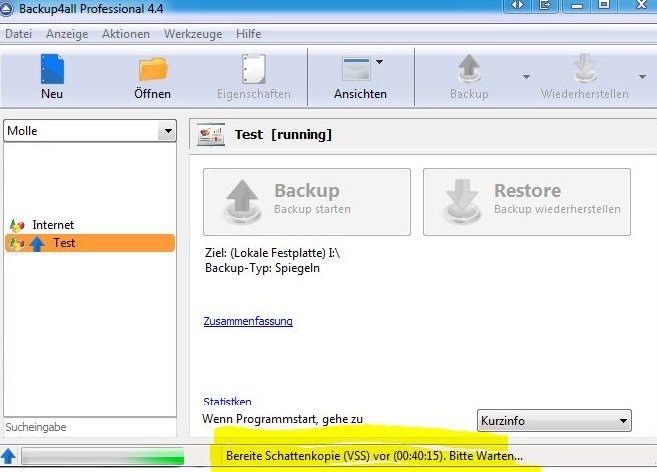Expand the Ansichten dropdown arrow
The height and width of the screenshot is (472, 657).
click(380, 62)
